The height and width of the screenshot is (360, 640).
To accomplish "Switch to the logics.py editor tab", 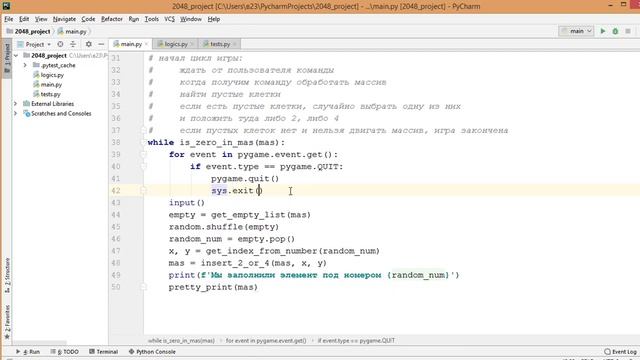I will coord(176,44).
